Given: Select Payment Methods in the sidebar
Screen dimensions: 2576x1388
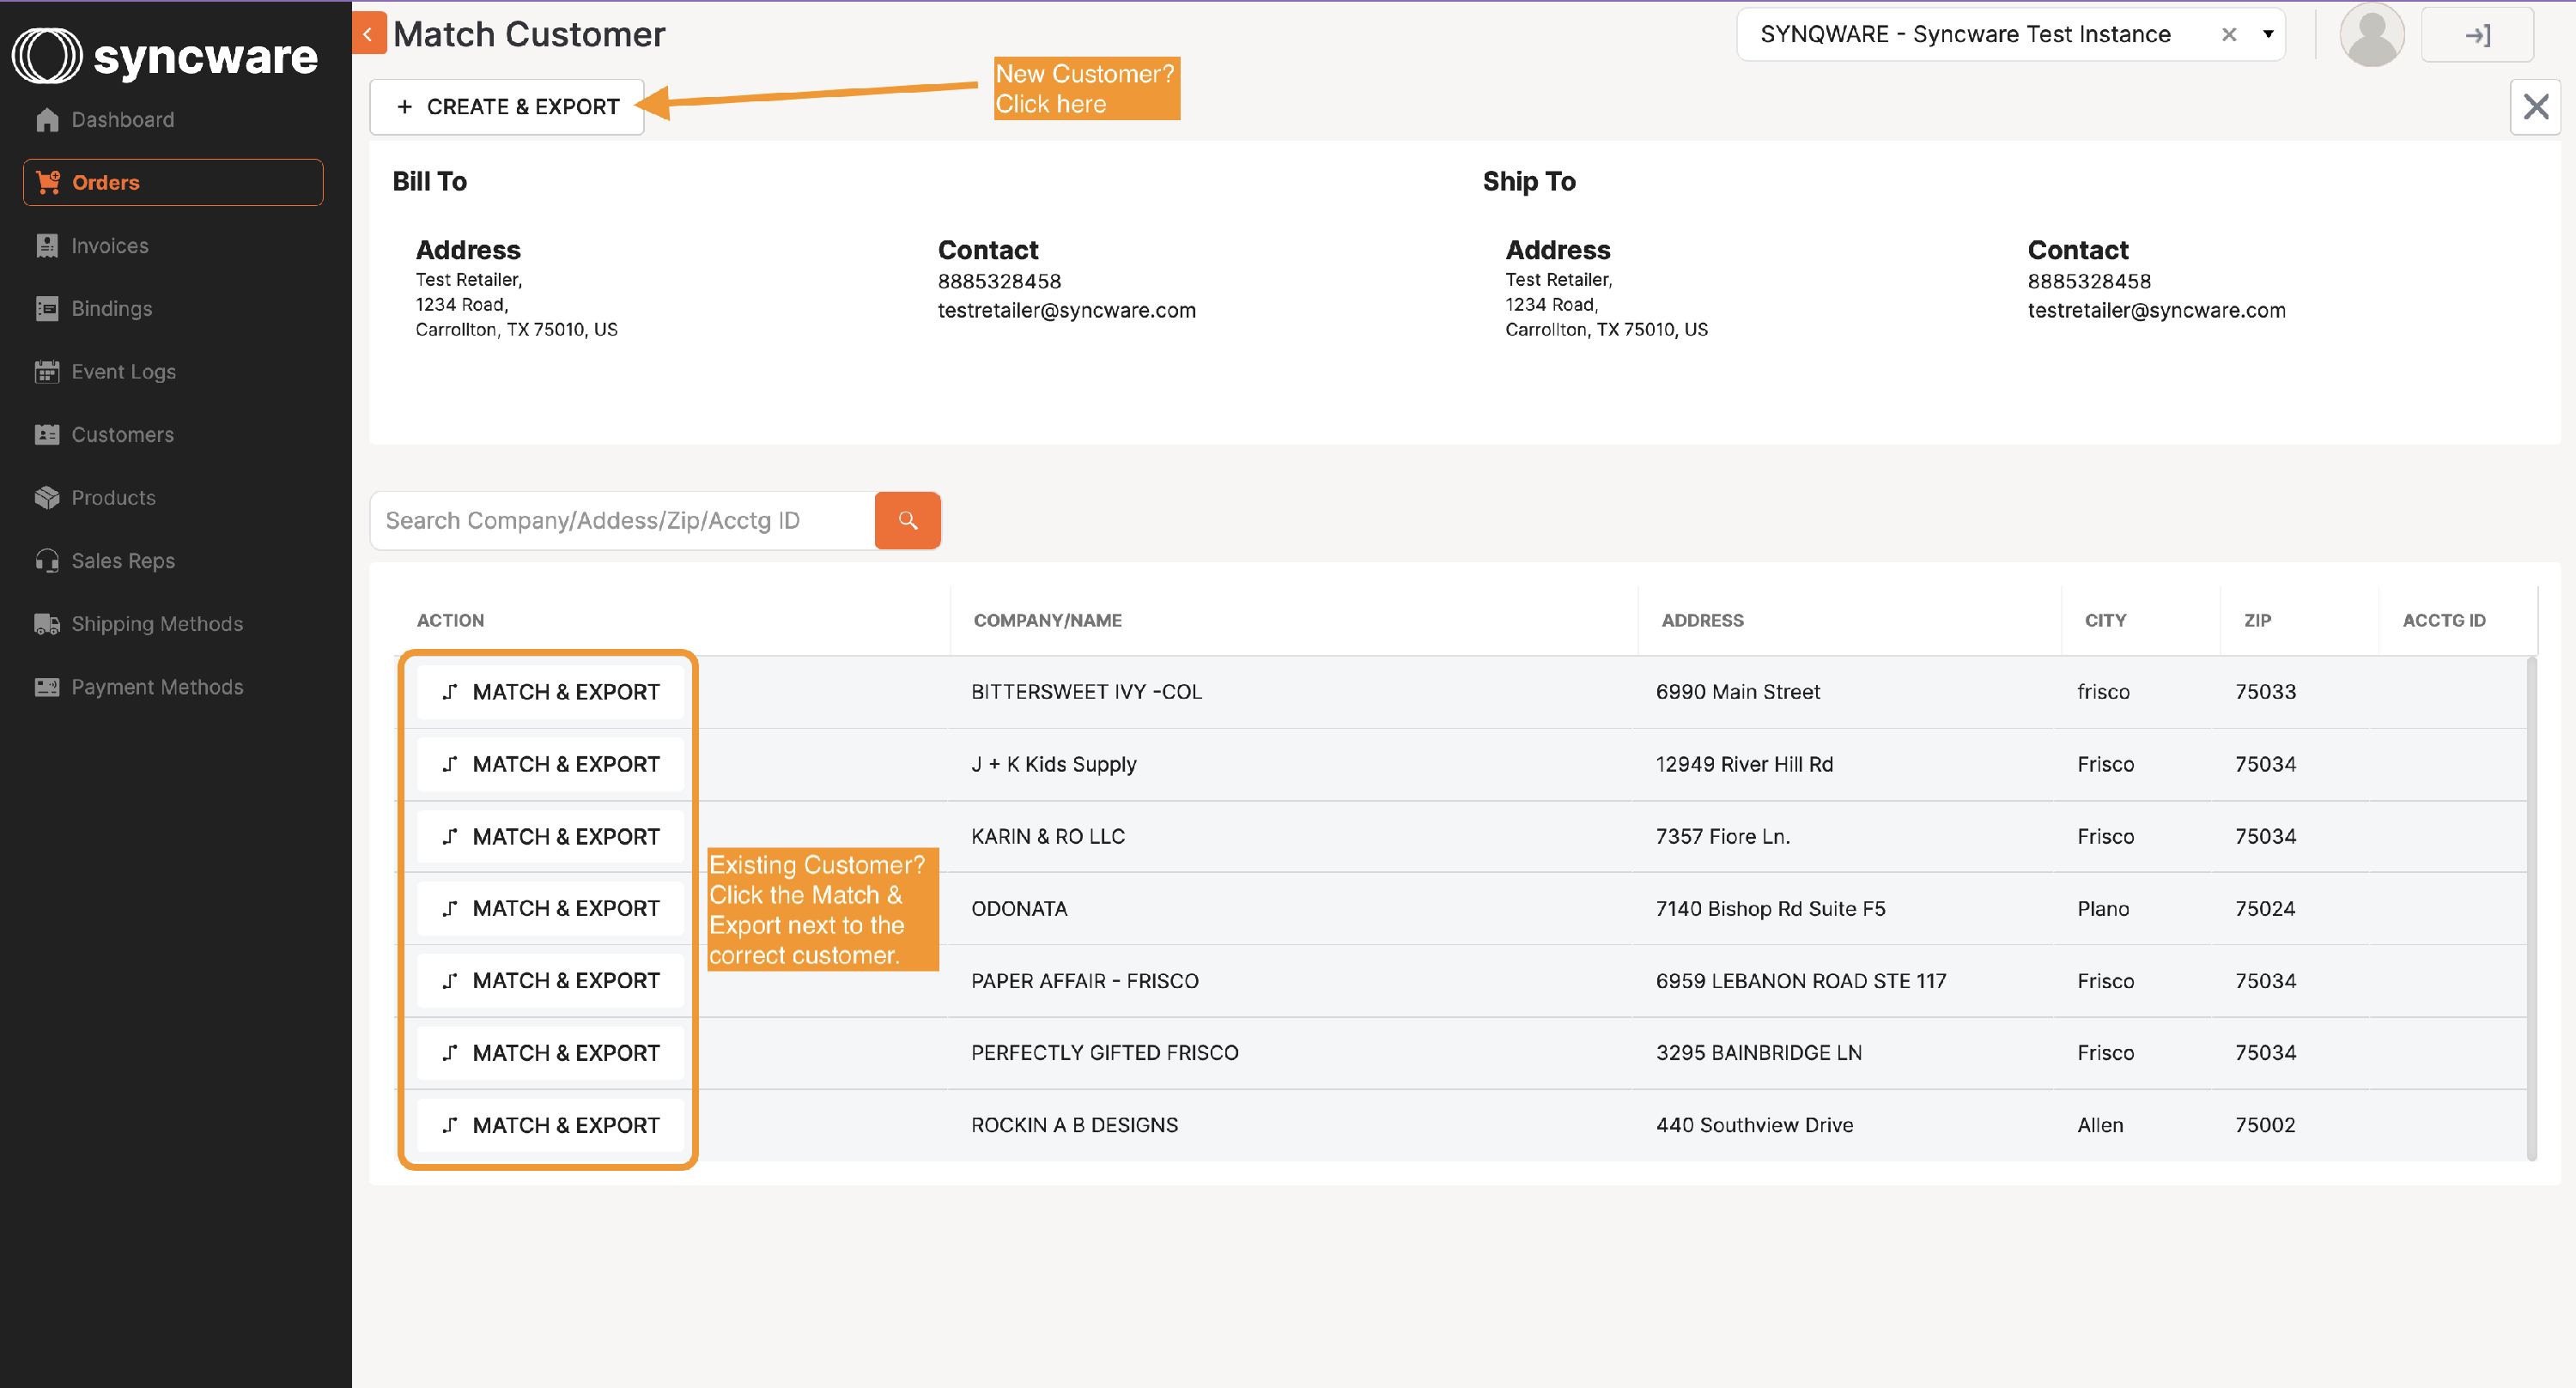Looking at the screenshot, I should [157, 687].
